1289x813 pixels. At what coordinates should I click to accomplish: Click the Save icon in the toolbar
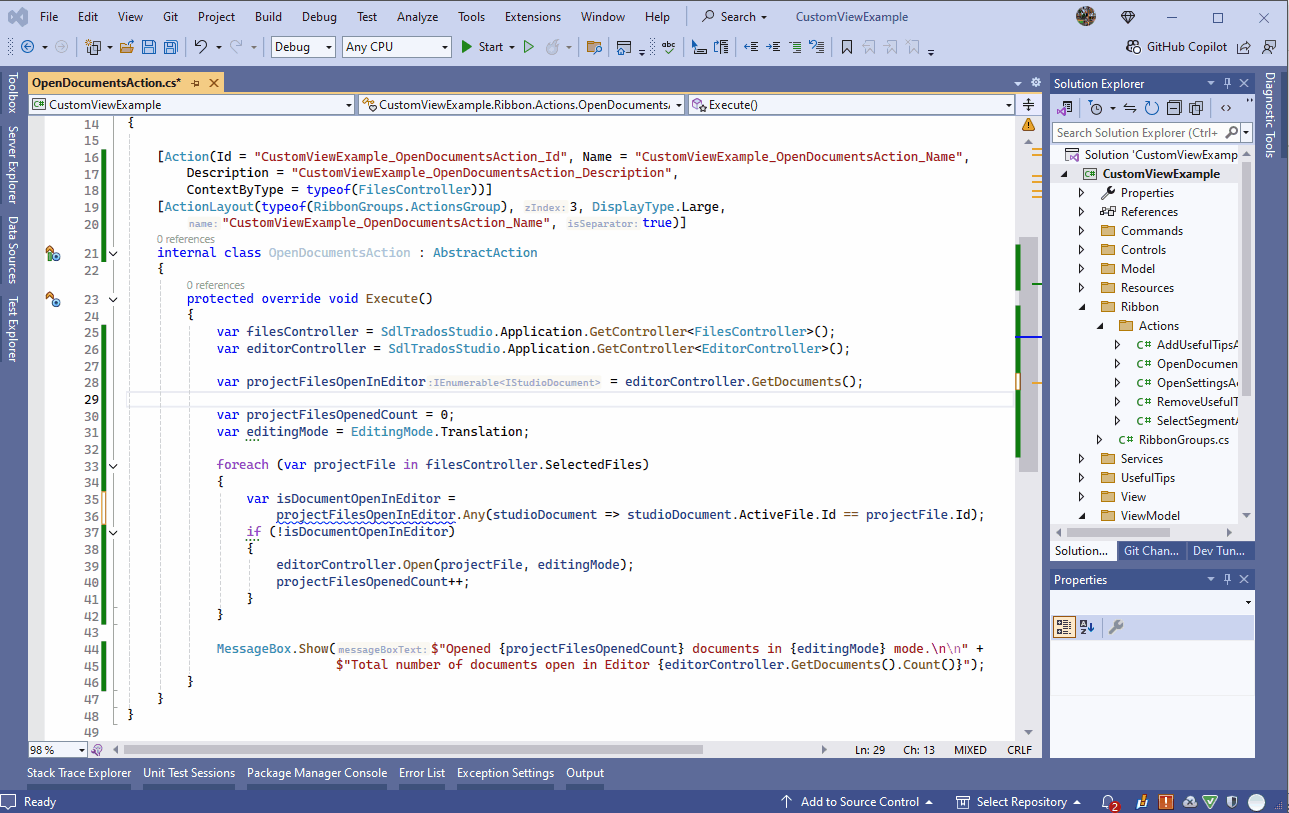148,46
